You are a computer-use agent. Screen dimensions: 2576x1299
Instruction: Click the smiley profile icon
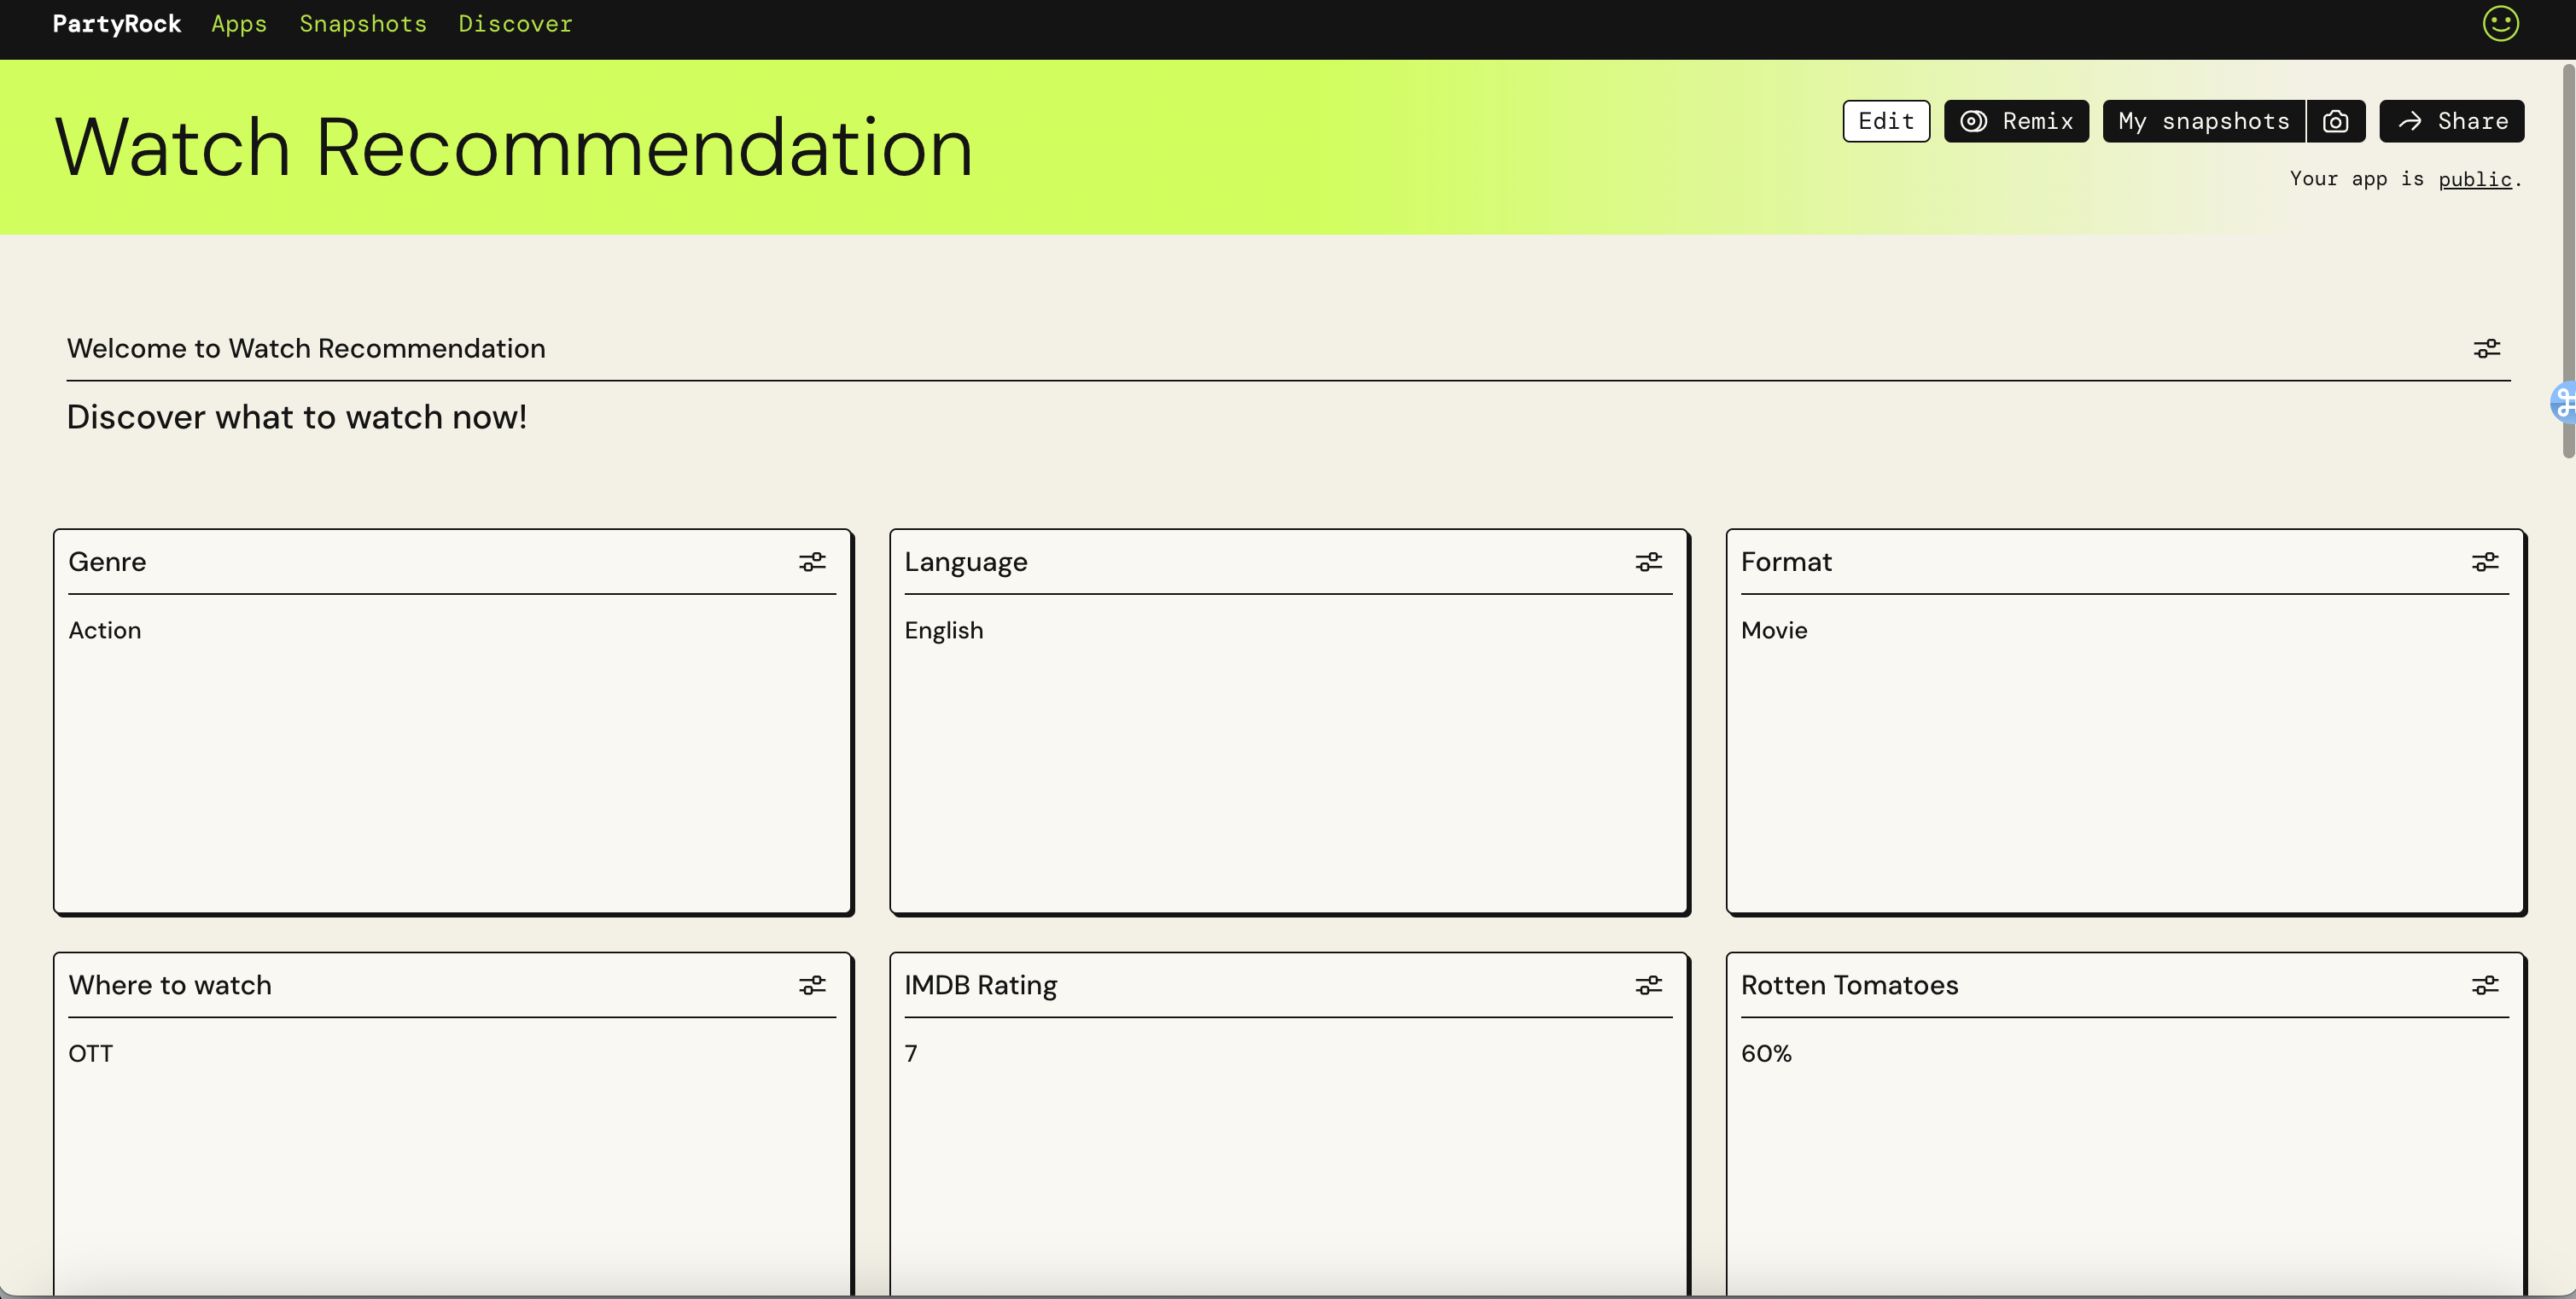pyautogui.click(x=2500, y=24)
